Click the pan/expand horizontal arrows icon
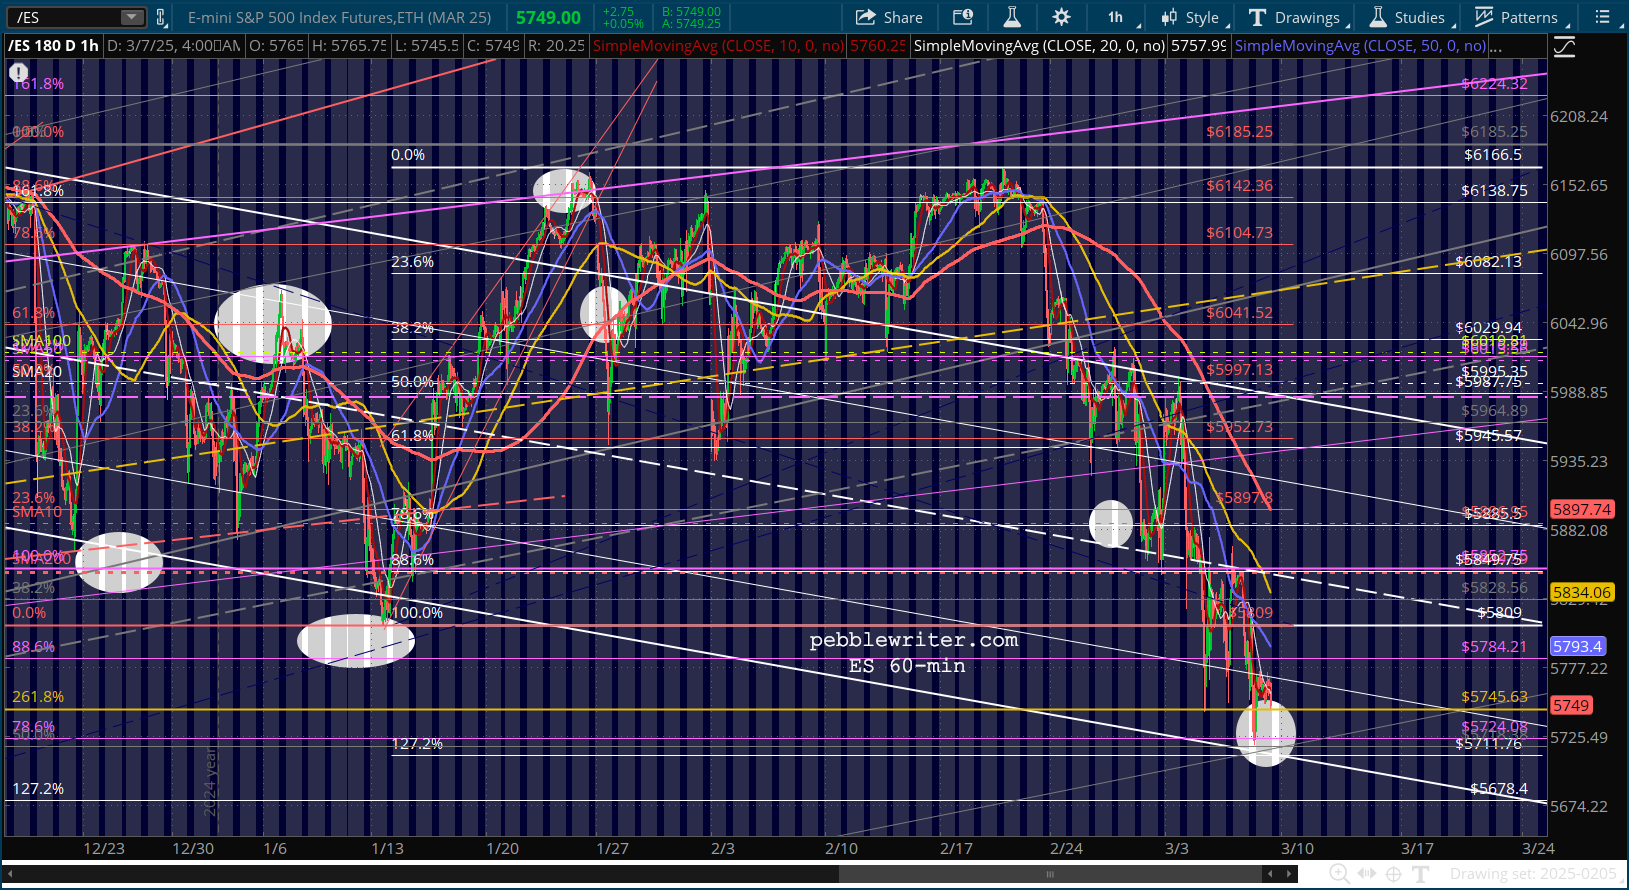This screenshot has width=1629, height=890. (1367, 874)
